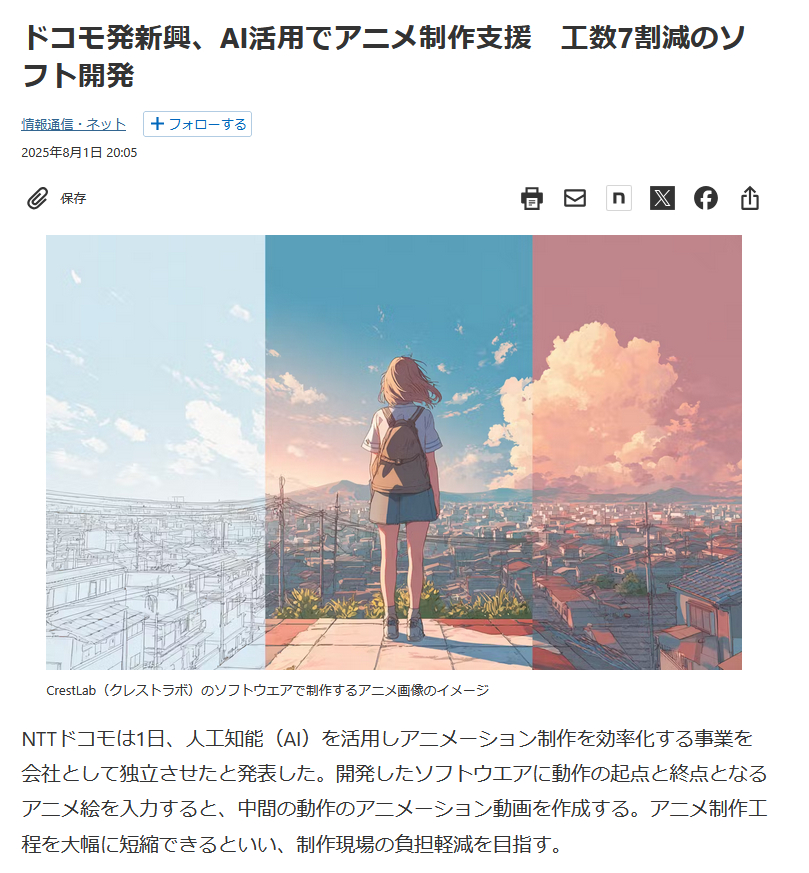Click the article headline ドコモ発新興
Screen dimensions: 809x873
tap(384, 56)
